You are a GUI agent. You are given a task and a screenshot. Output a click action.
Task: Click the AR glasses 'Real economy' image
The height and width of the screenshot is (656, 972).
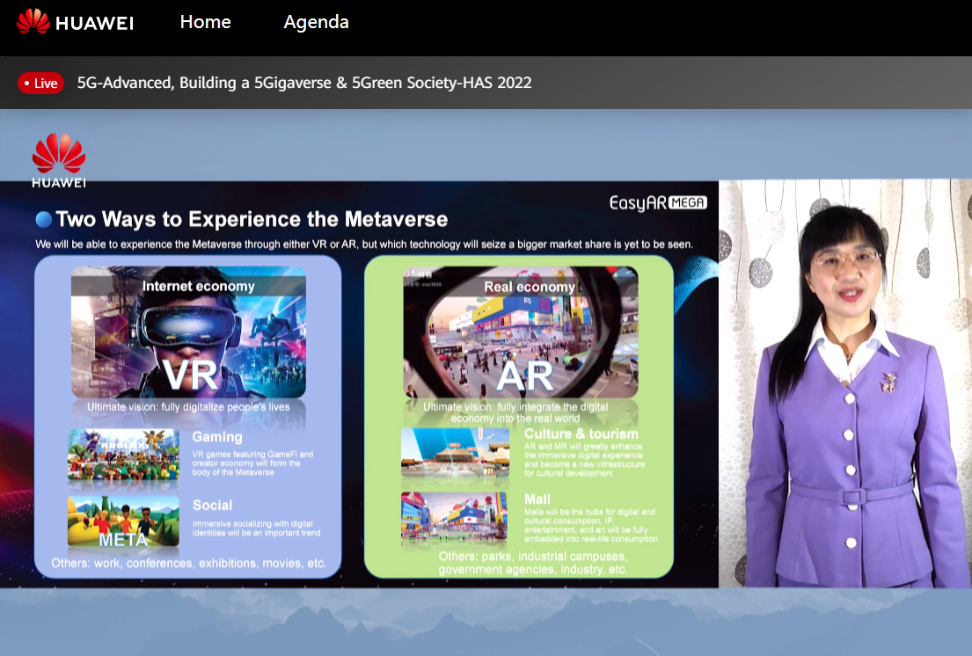pos(521,332)
